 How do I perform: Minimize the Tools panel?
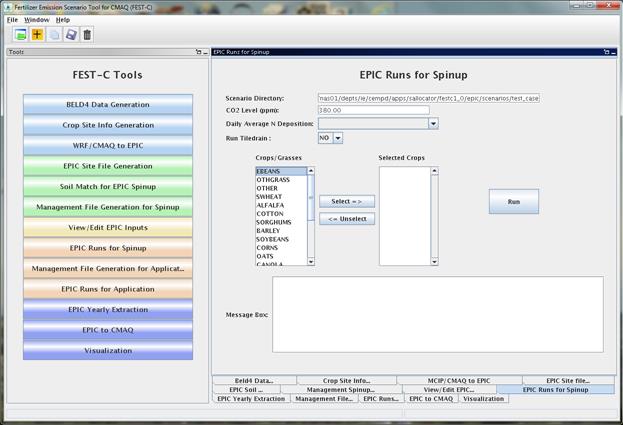click(x=205, y=52)
